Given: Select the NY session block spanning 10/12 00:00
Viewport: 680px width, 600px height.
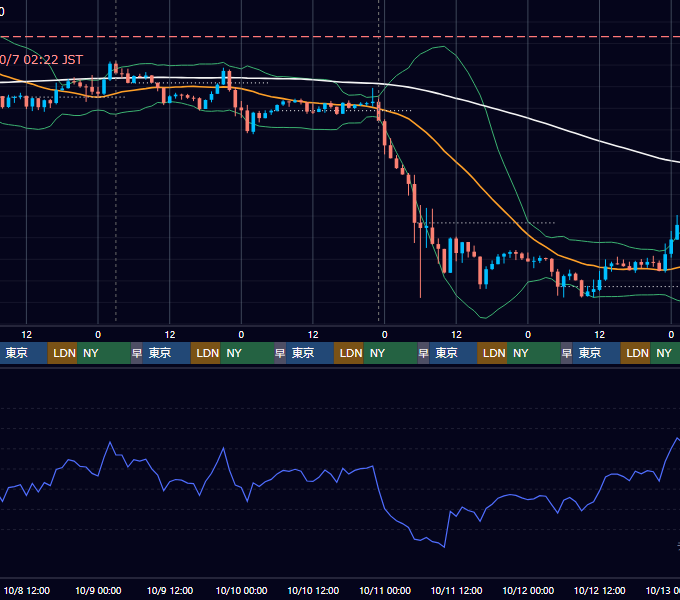Looking at the screenshot, I should pos(533,353).
